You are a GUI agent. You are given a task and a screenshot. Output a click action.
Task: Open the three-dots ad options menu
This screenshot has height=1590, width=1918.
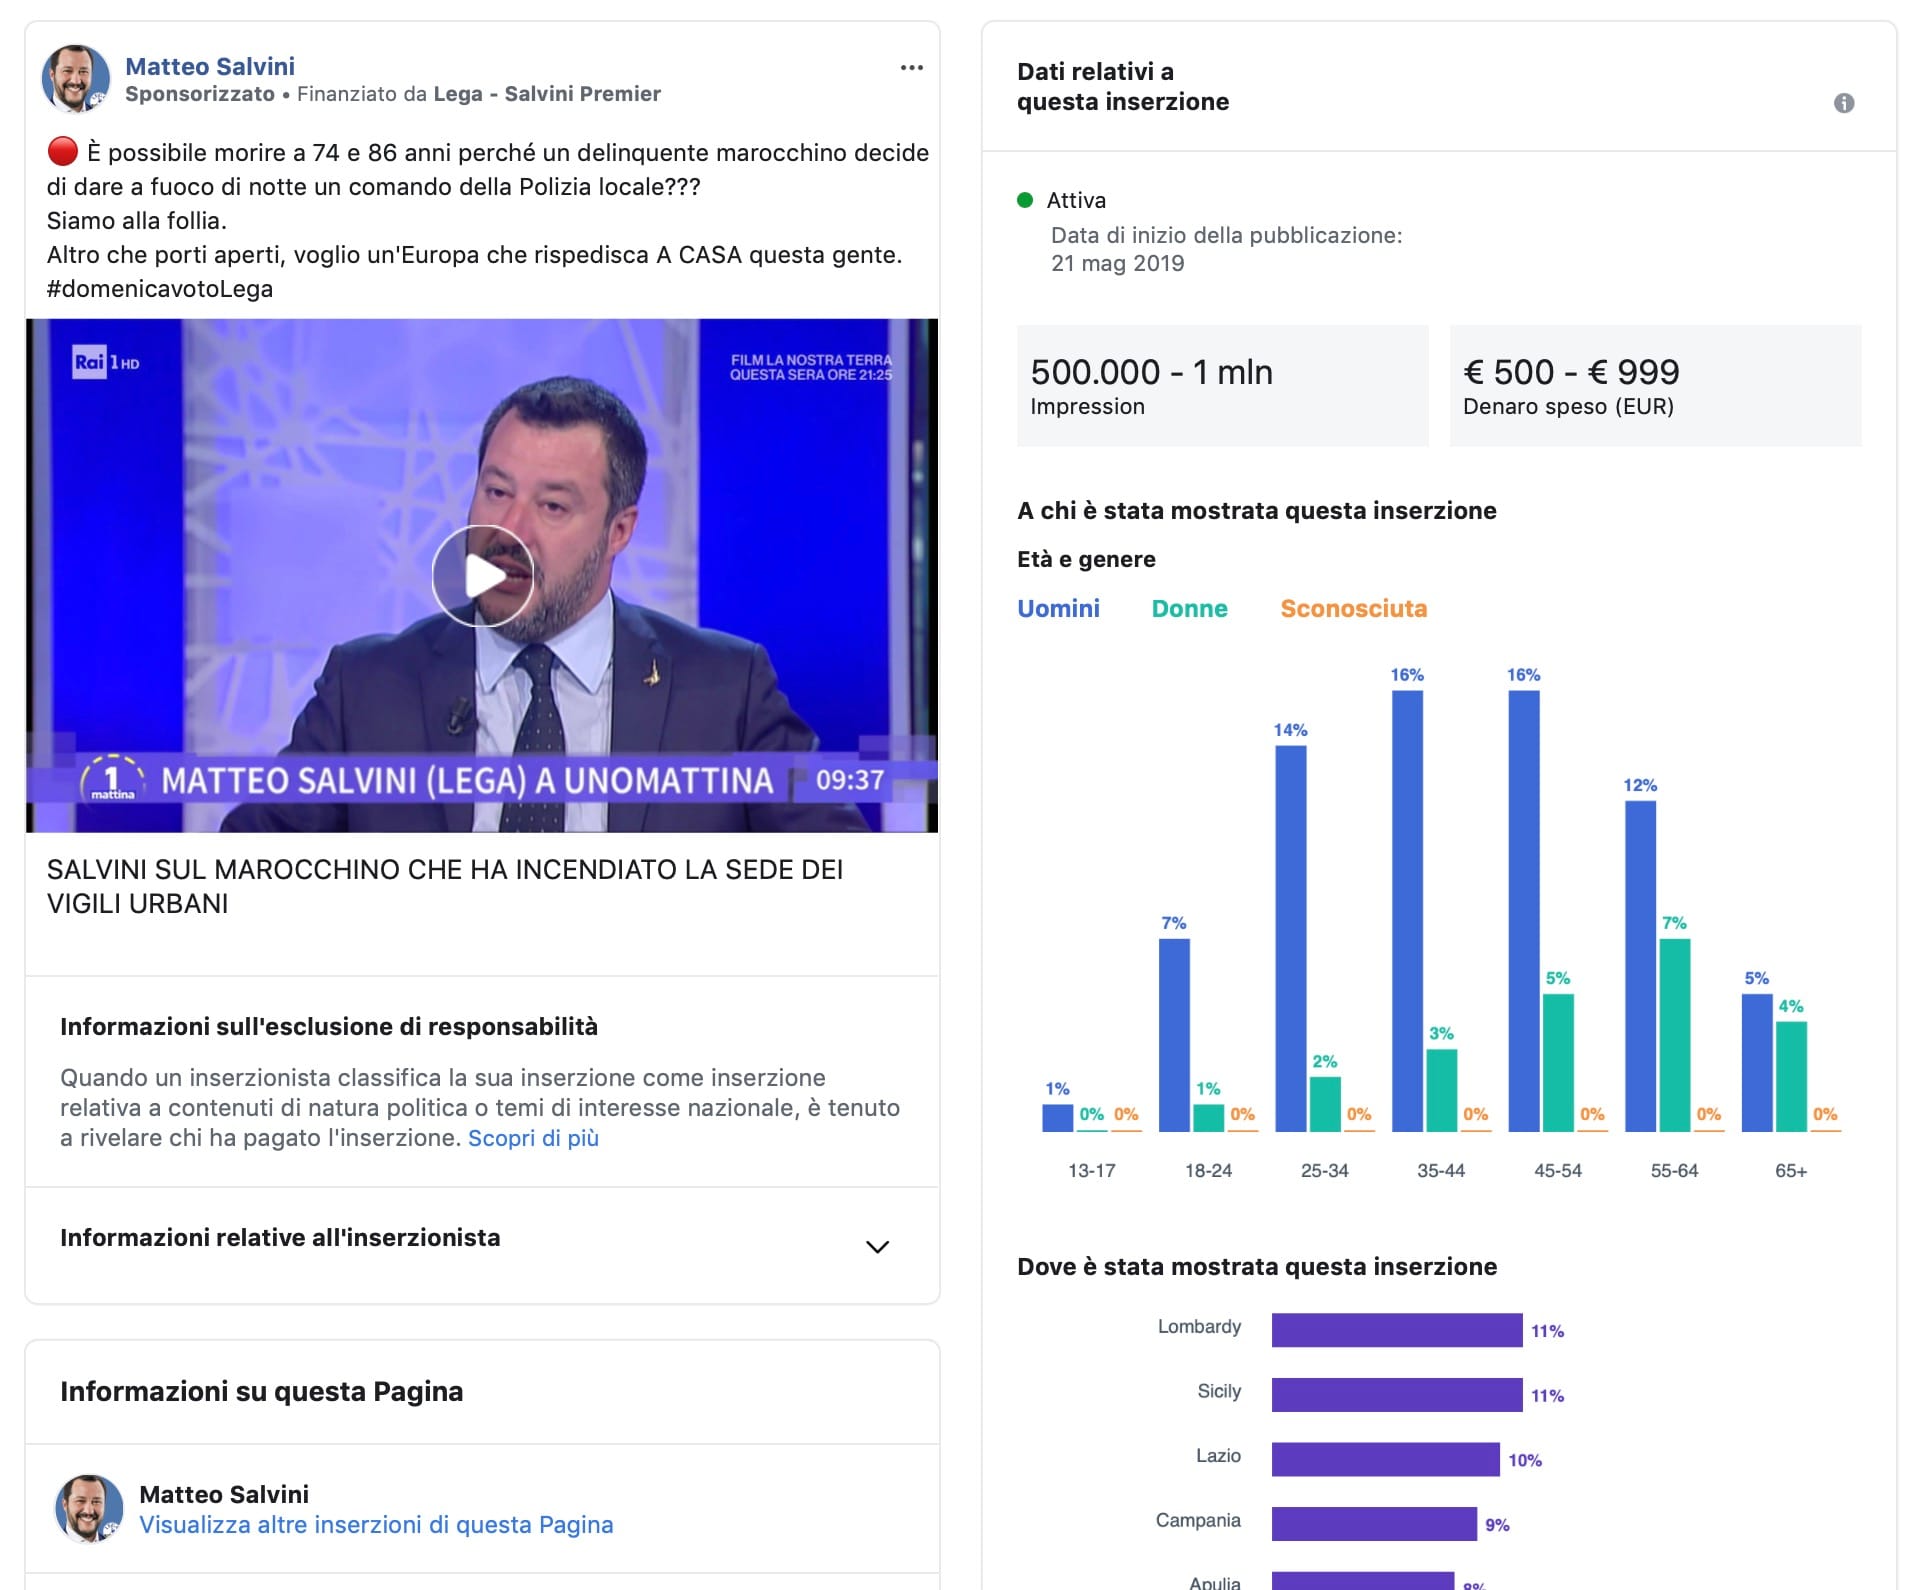911,68
